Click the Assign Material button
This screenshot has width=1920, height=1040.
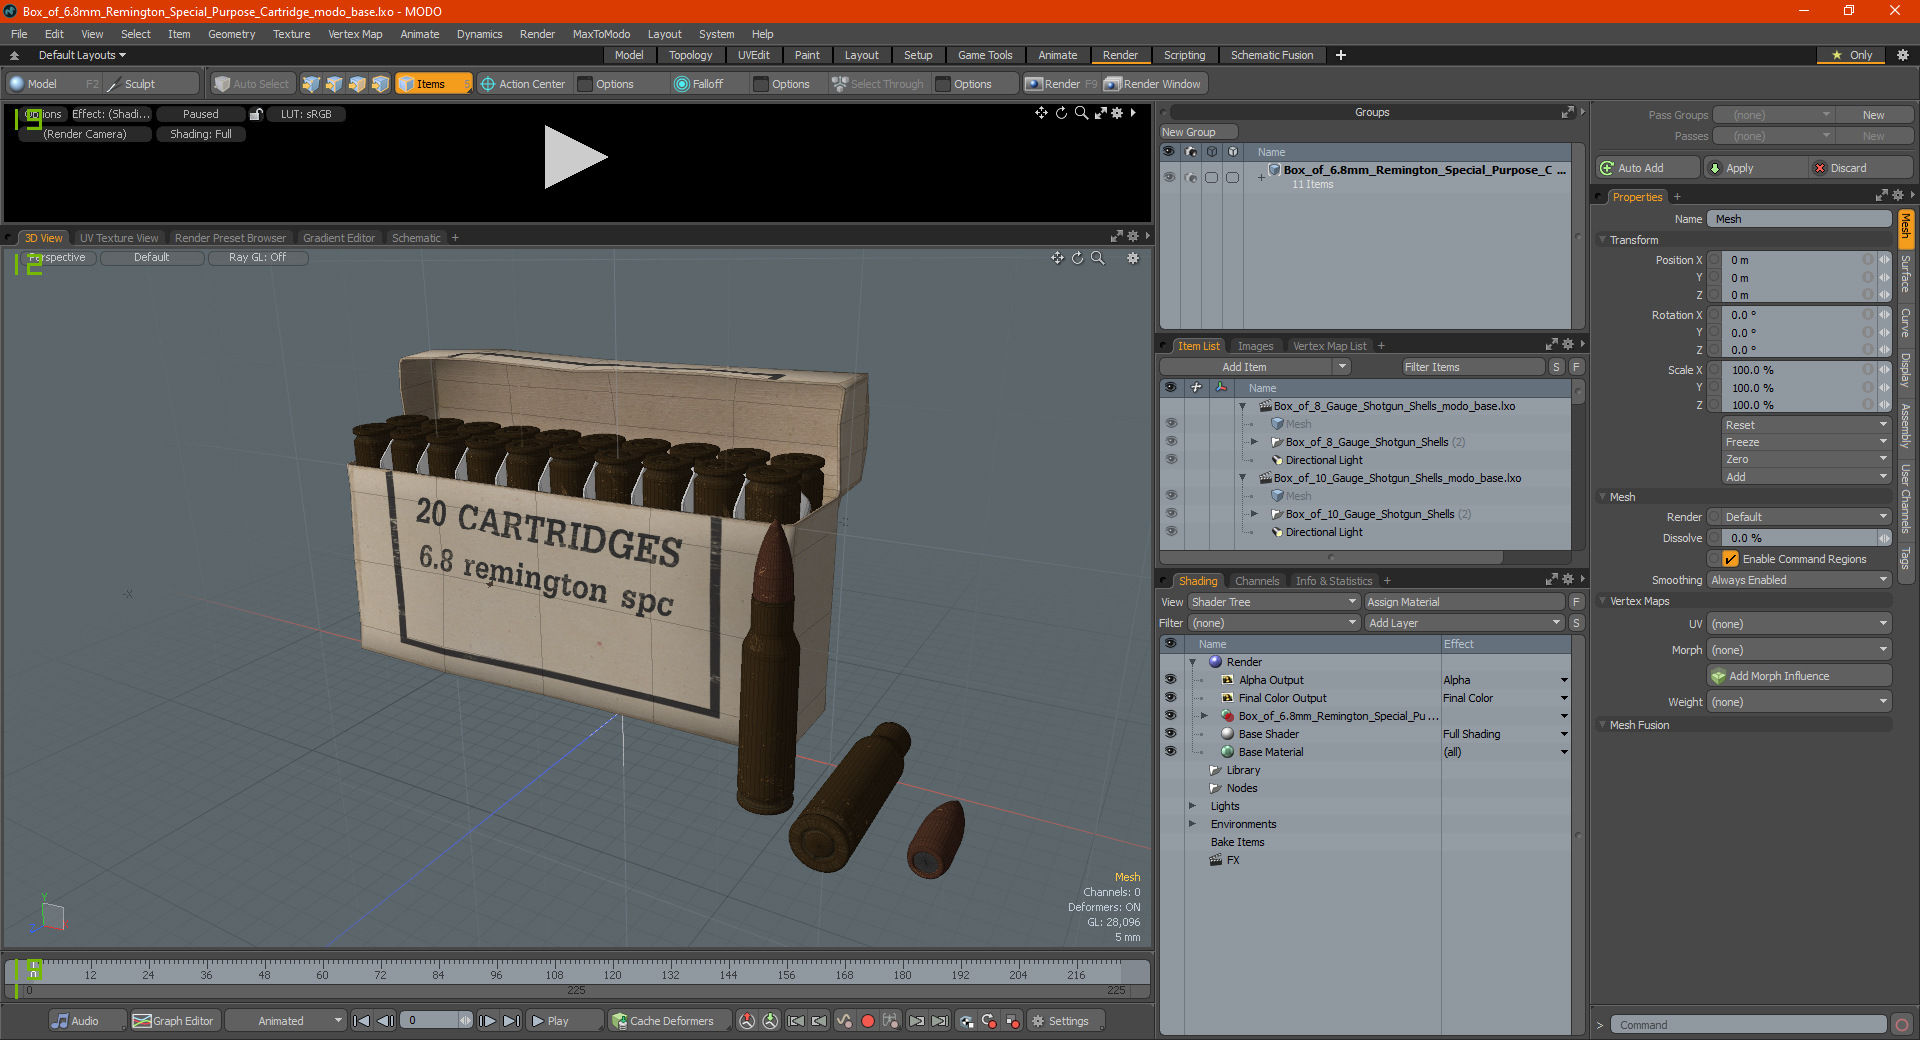(x=1464, y=602)
